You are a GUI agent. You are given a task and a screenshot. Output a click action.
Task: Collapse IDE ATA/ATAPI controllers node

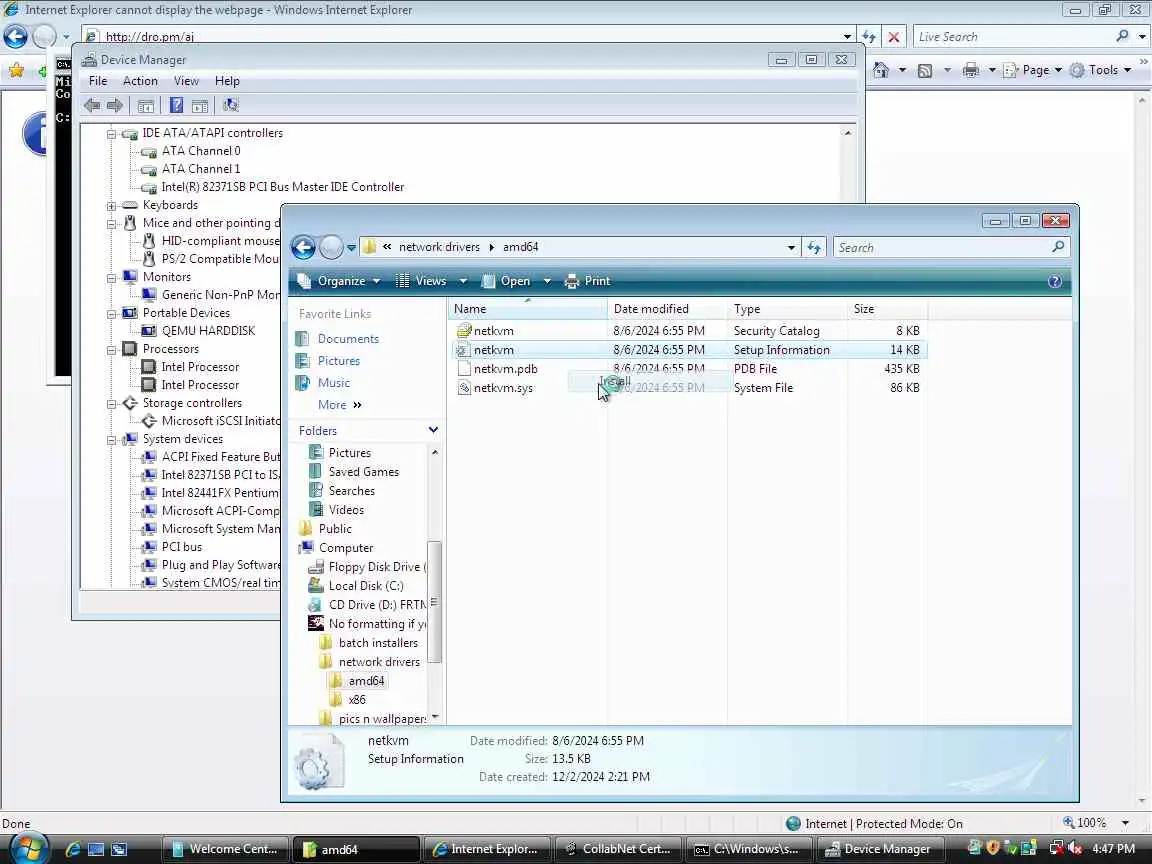point(112,134)
